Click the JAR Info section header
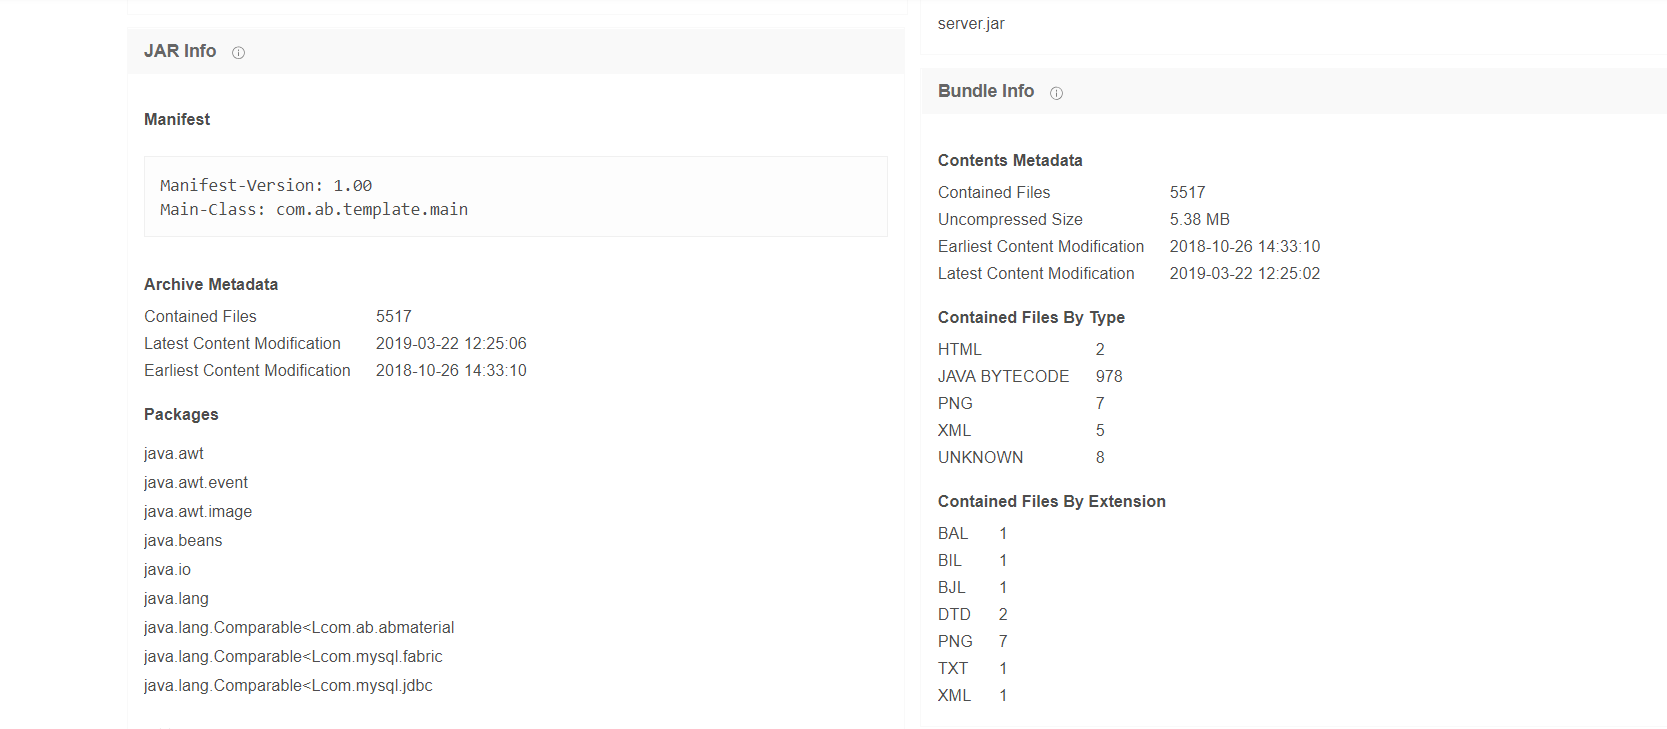Image resolution: width=1667 pixels, height=729 pixels. tap(180, 51)
